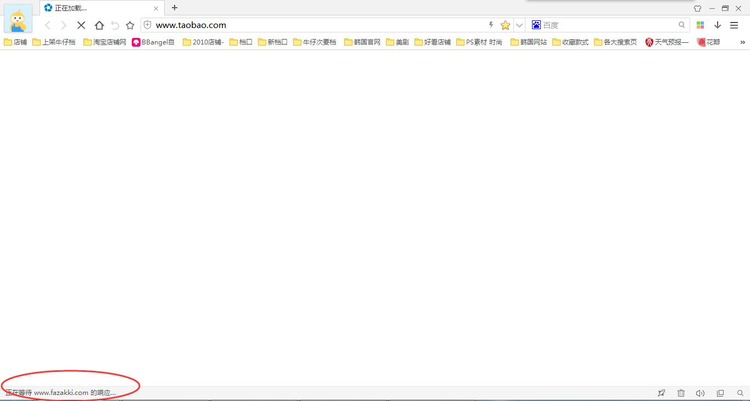Show more bookmarks with double chevron

tap(742, 42)
